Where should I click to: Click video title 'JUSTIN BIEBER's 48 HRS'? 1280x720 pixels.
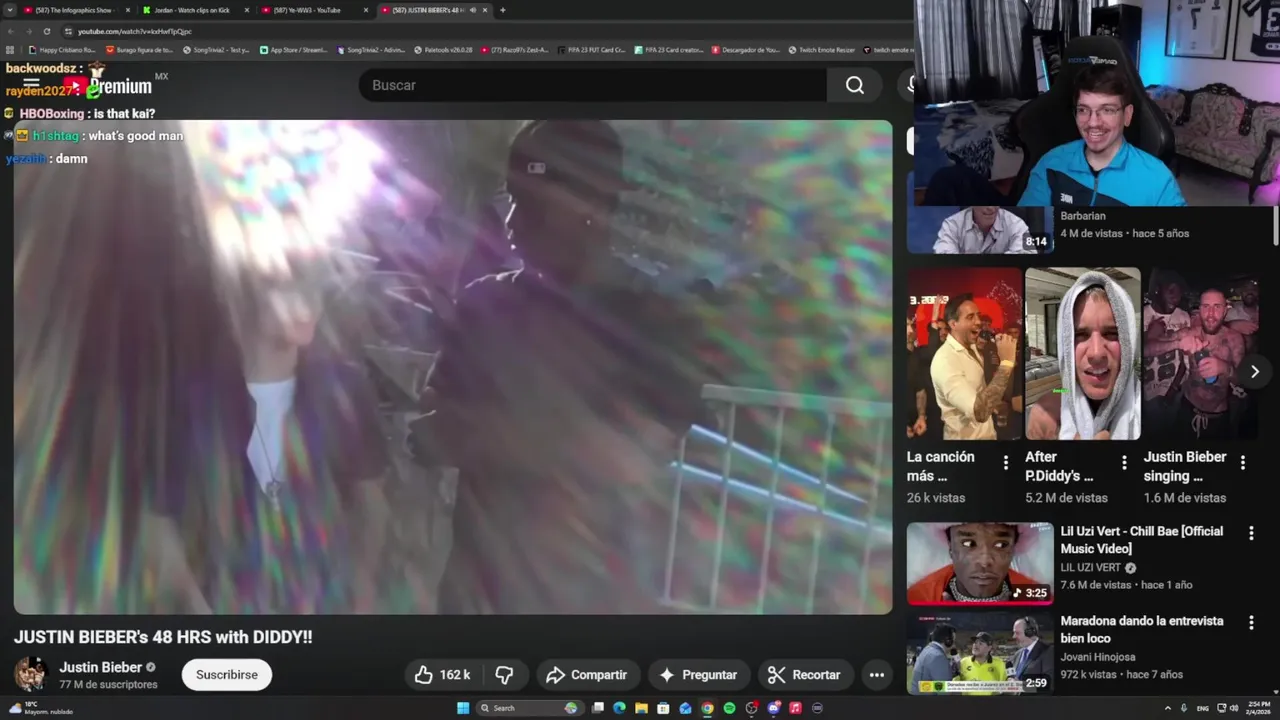163,637
